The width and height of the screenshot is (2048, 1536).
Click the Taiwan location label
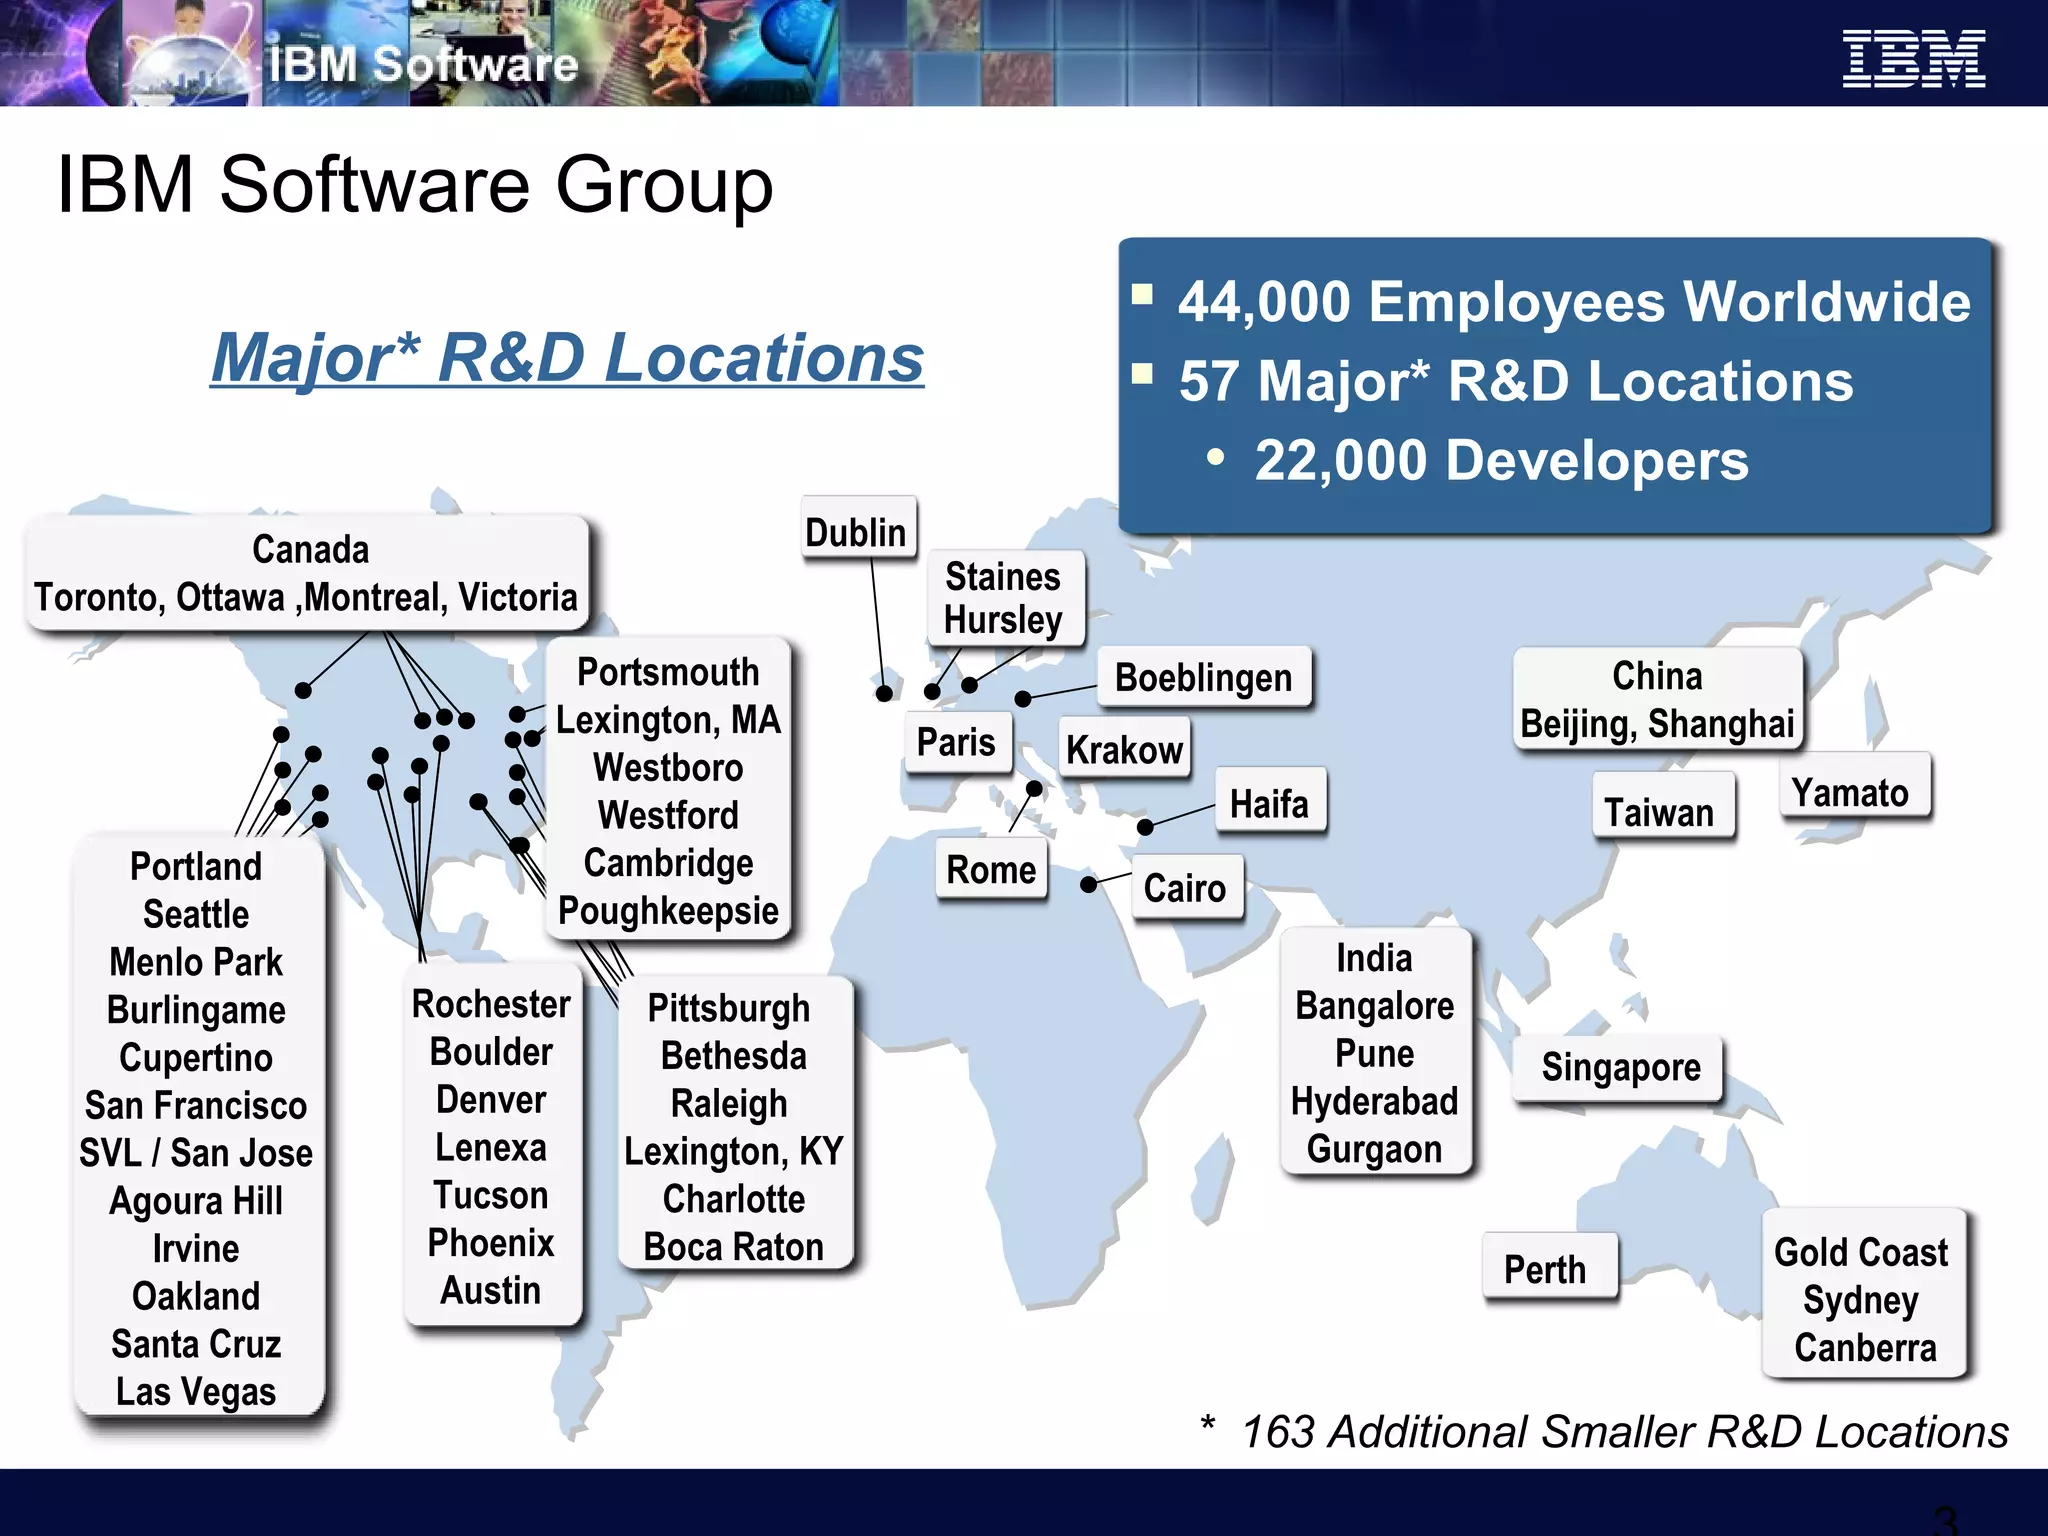click(1659, 811)
